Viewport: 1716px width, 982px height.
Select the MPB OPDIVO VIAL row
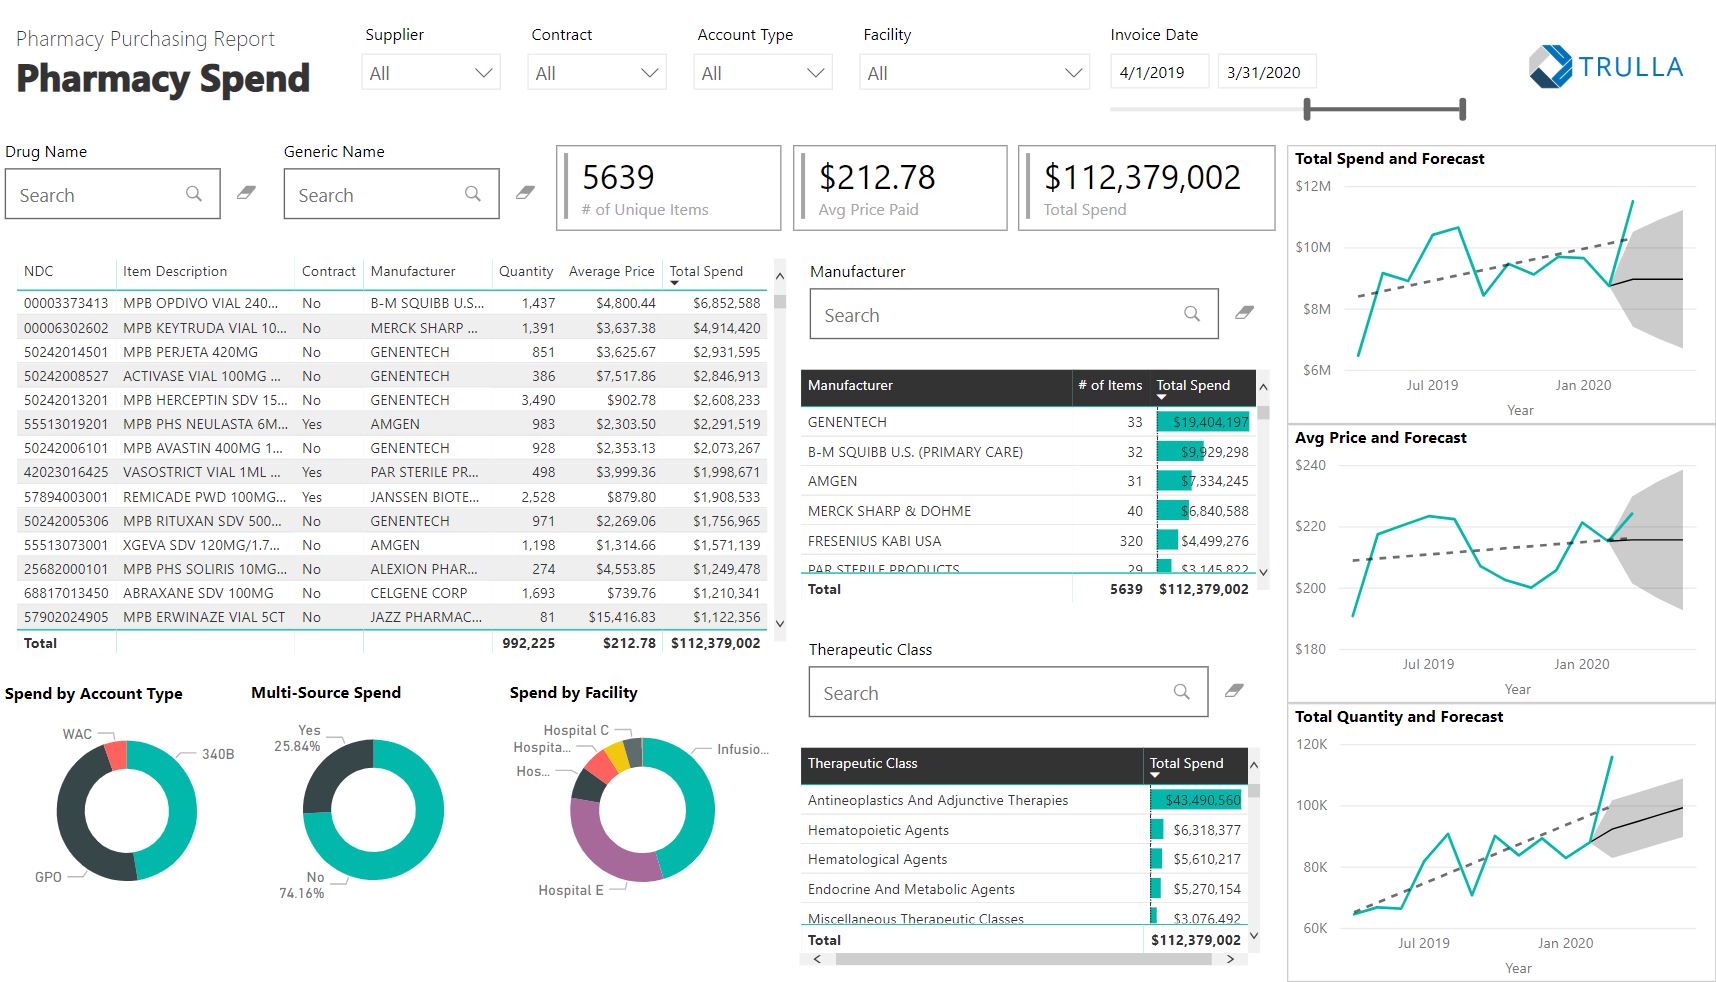[392, 303]
